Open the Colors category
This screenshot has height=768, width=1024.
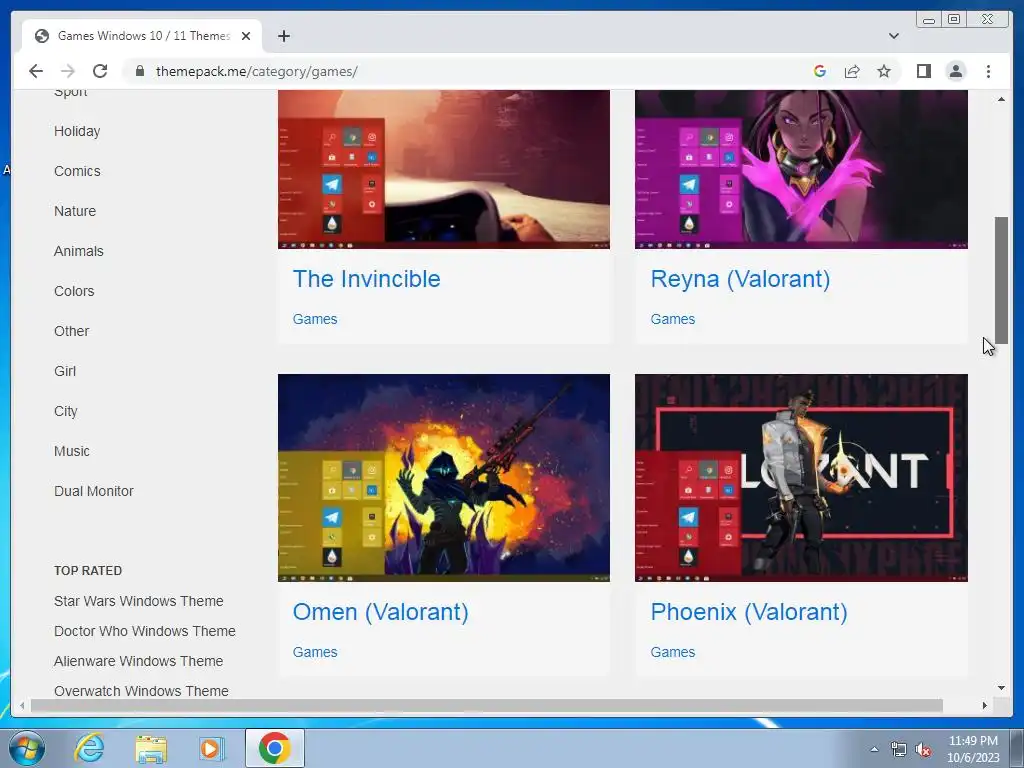pyautogui.click(x=74, y=291)
